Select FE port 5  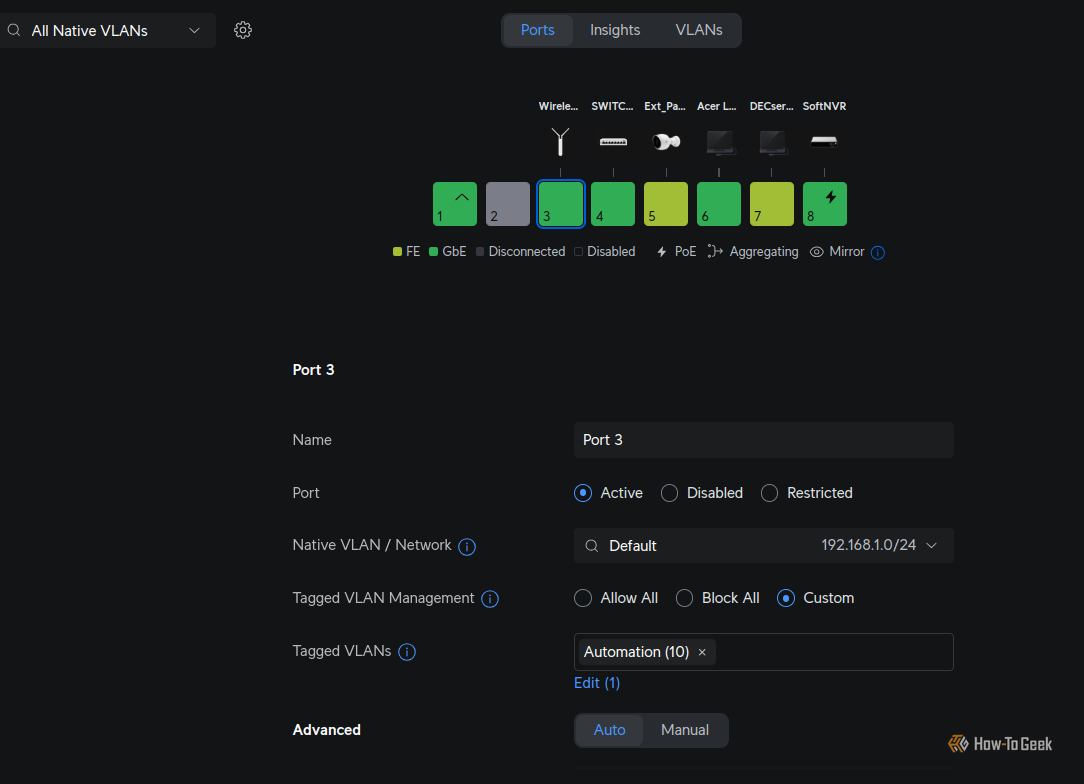point(666,204)
